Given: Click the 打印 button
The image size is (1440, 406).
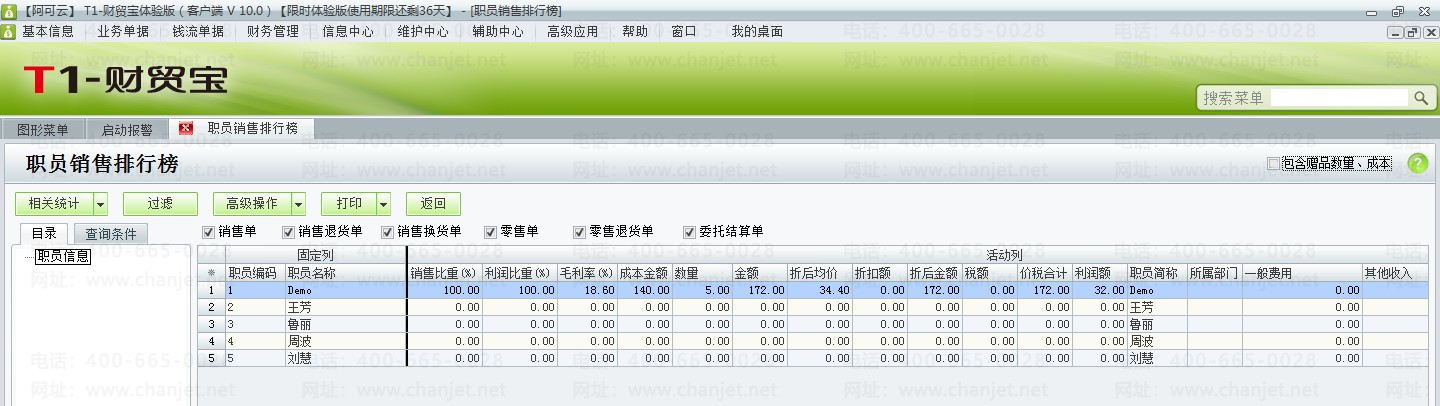Looking at the screenshot, I should 349,204.
